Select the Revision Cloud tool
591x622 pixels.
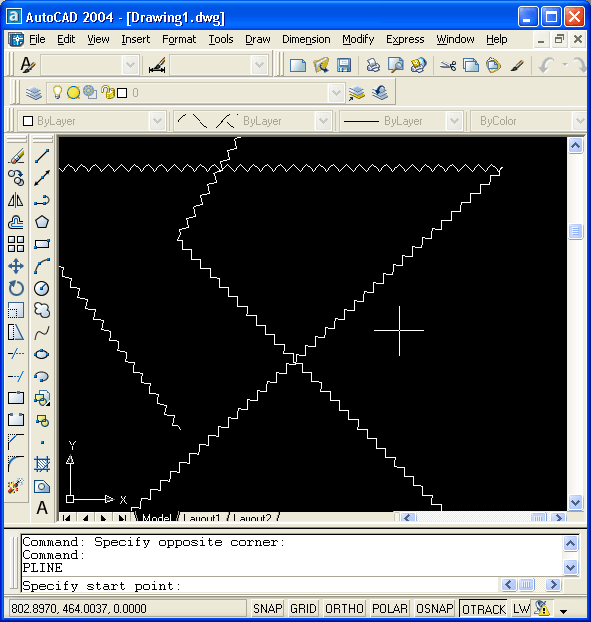point(42,310)
